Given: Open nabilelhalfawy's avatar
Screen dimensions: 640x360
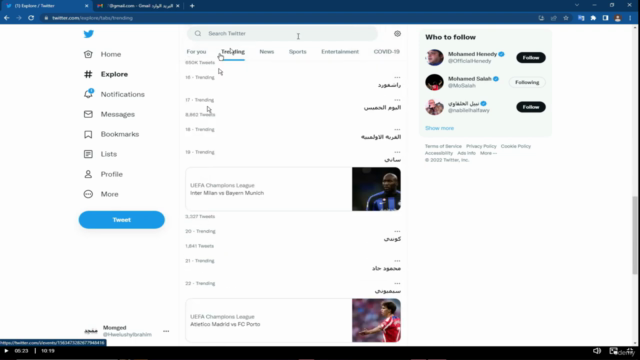Looking at the screenshot, I should click(x=434, y=107).
